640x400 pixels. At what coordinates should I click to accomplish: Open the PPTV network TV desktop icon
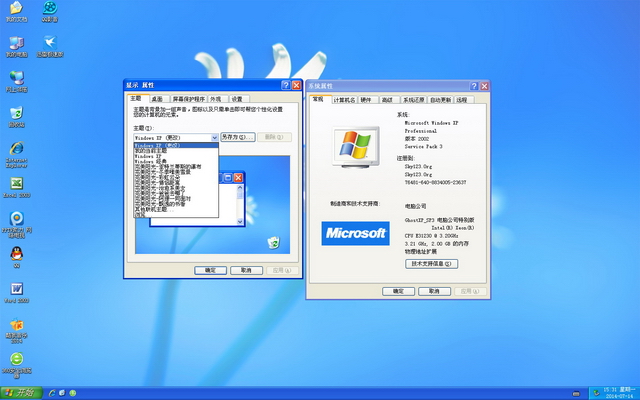(16, 224)
